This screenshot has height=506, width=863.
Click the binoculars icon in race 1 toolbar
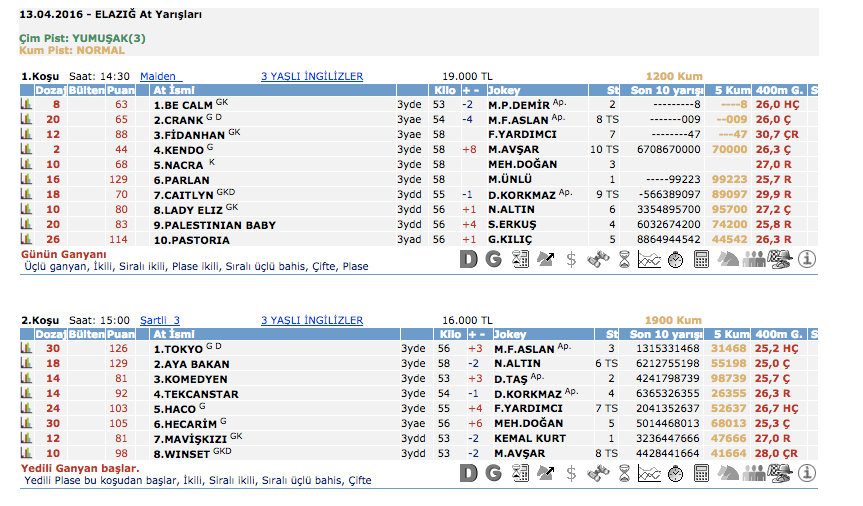pyautogui.click(x=598, y=259)
